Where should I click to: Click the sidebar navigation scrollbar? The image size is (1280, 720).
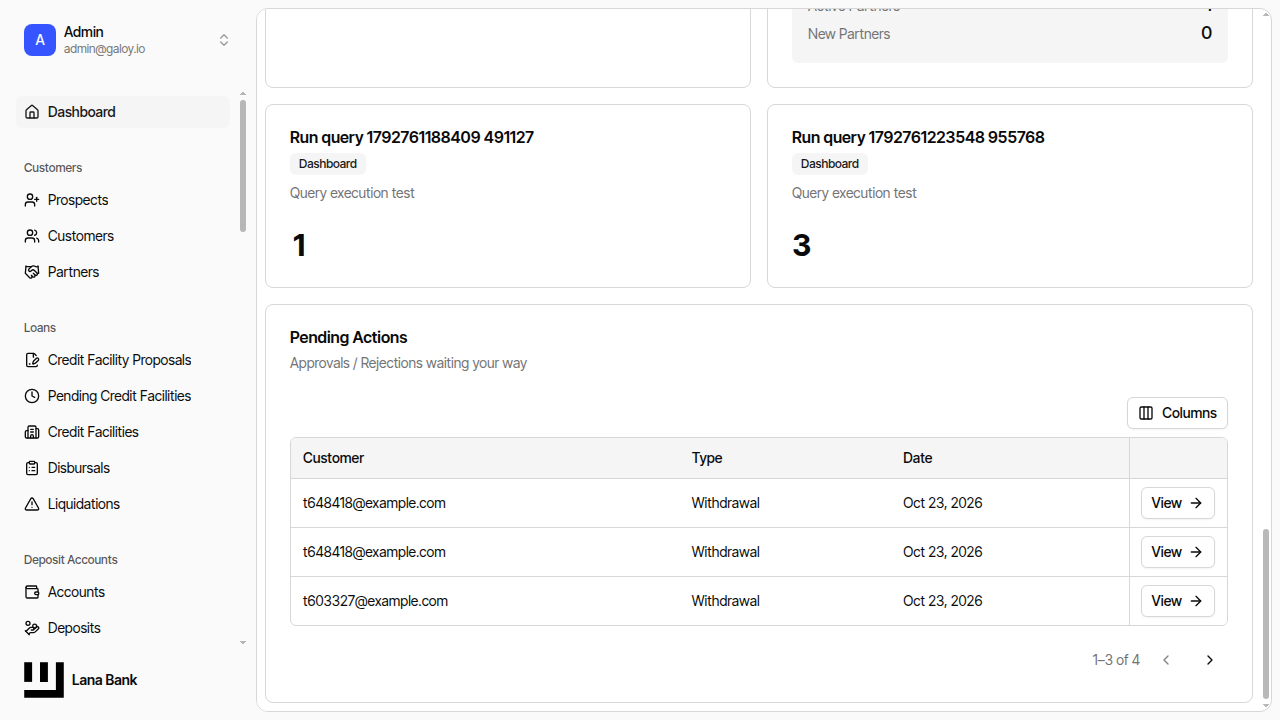tap(243, 165)
